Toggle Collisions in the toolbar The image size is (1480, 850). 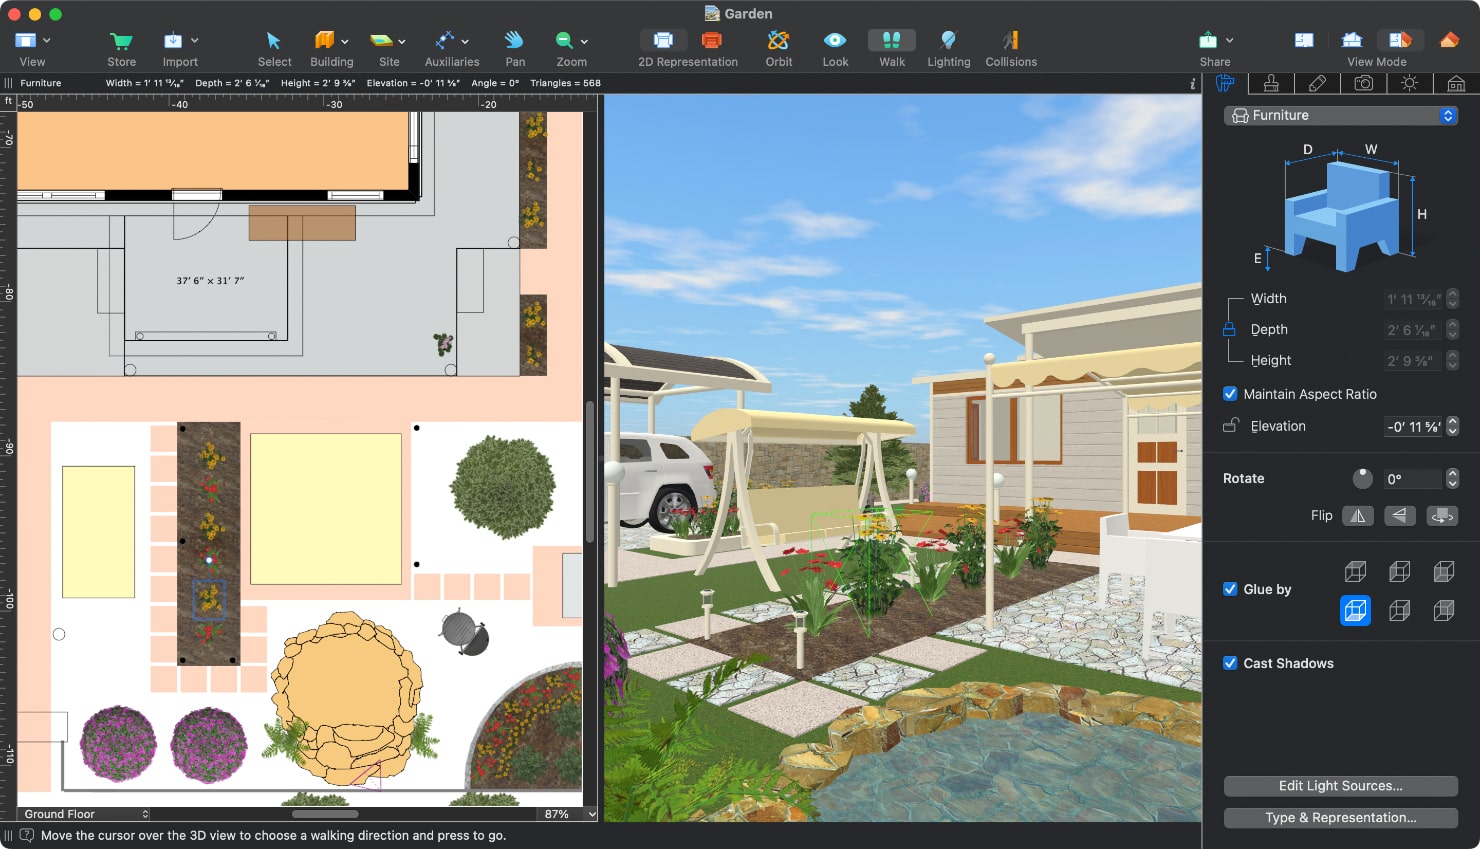[1010, 40]
